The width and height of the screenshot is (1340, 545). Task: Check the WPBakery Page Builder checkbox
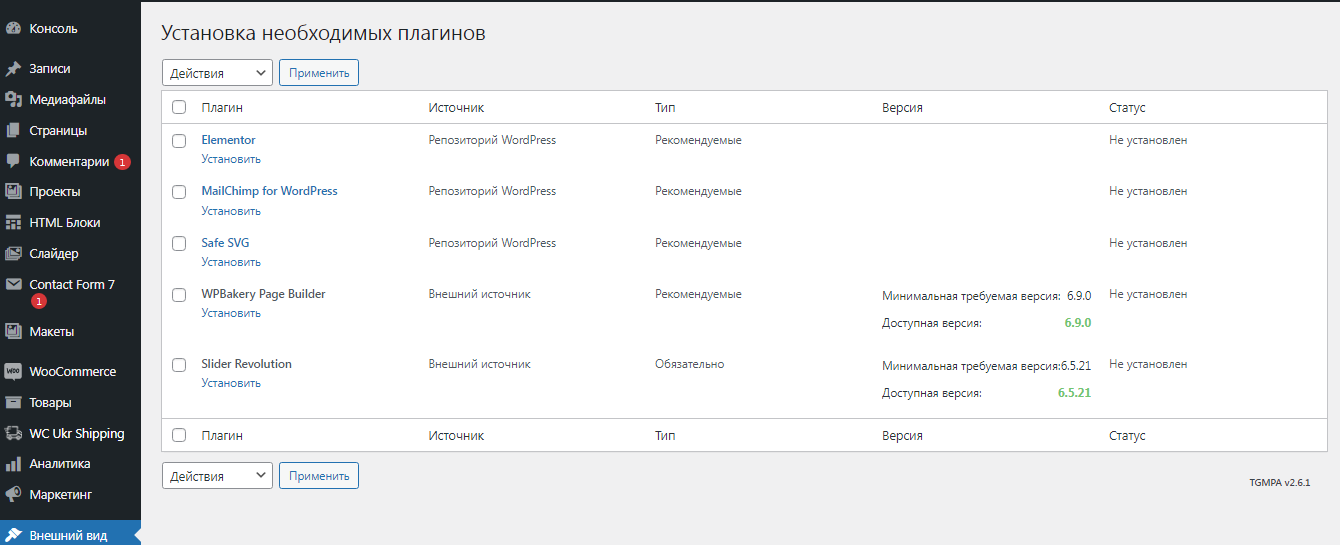(179, 295)
